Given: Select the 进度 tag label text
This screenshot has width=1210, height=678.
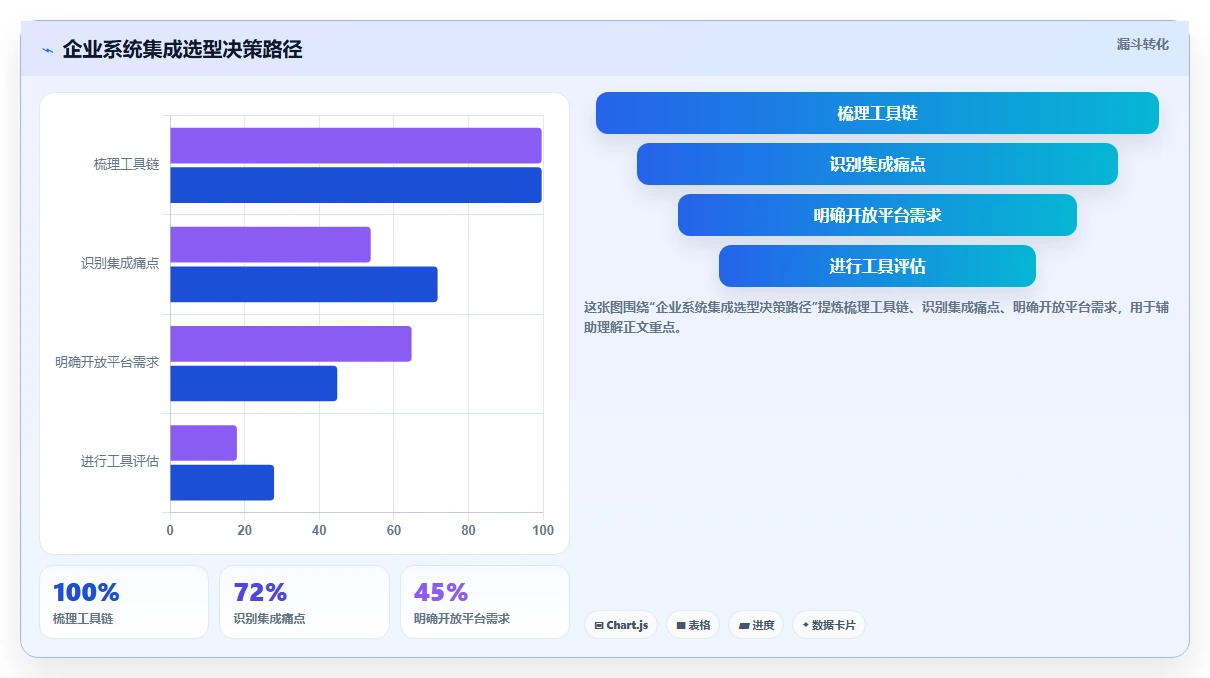Looking at the screenshot, I should (x=763, y=625).
